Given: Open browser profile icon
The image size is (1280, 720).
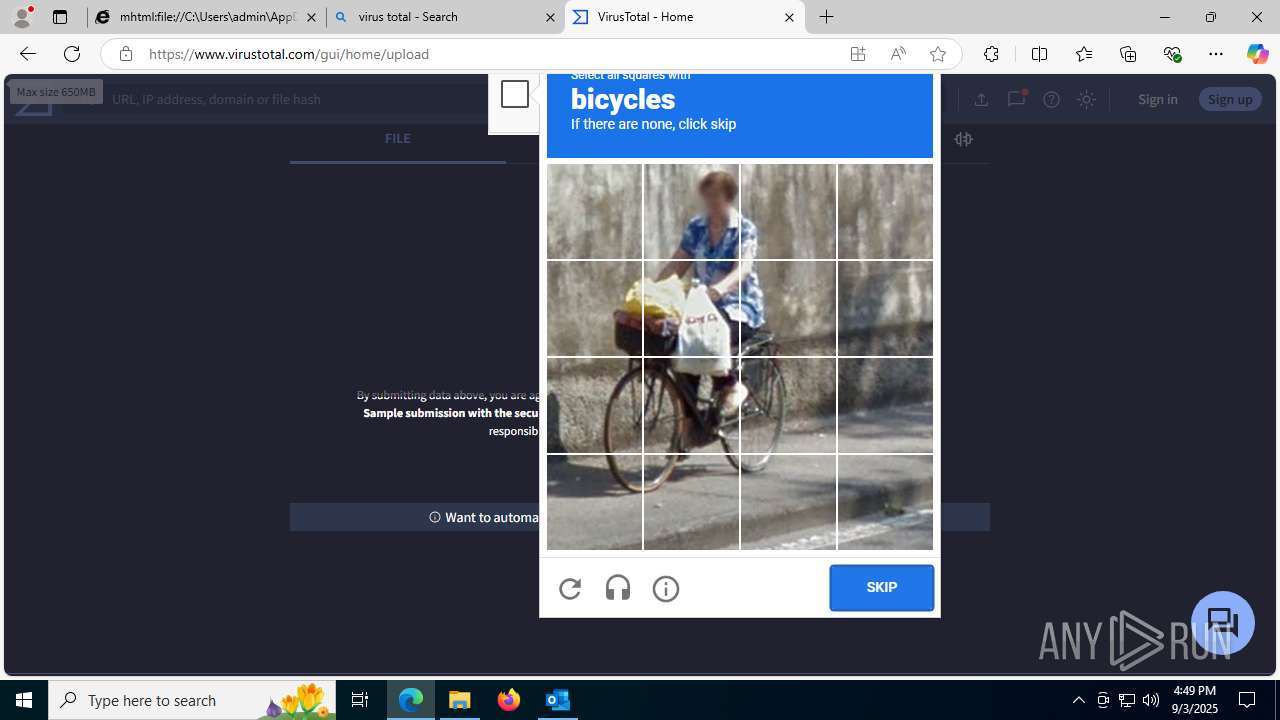Looking at the screenshot, I should point(22,17).
